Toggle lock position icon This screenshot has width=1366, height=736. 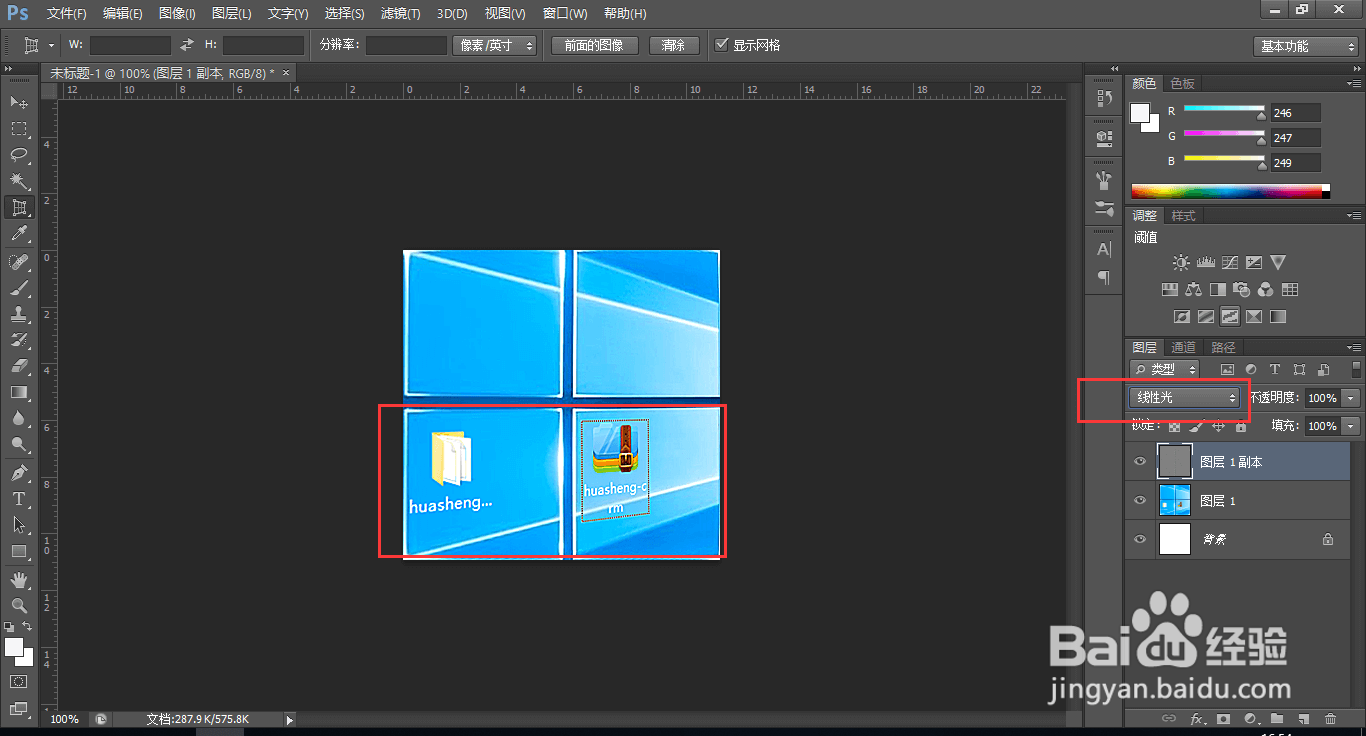(x=1218, y=426)
